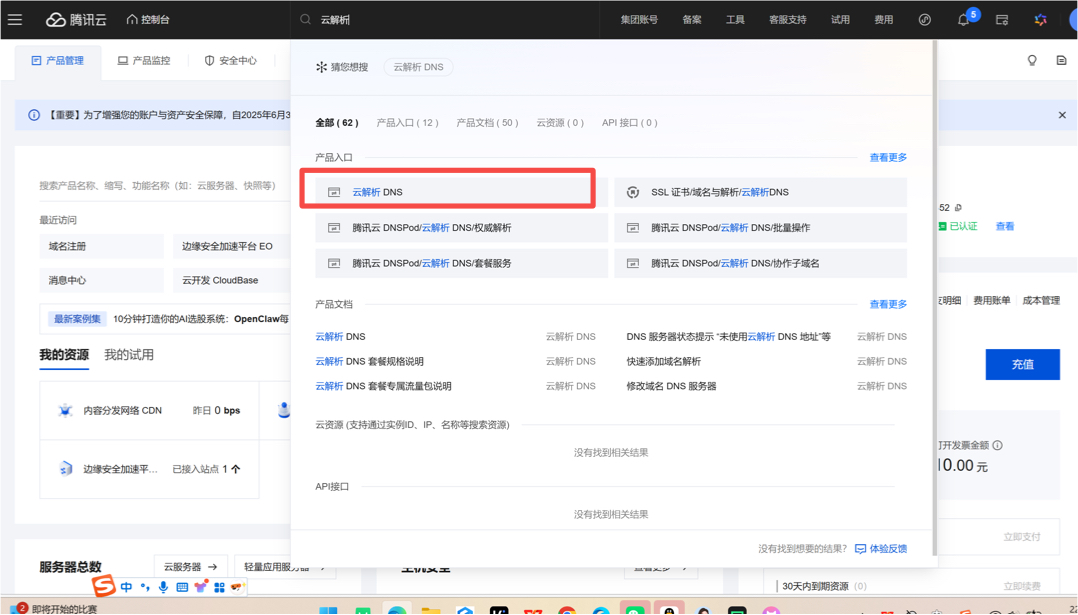The height and width of the screenshot is (615, 1078).
Task: Click 查看更多 next to 产品入口
Action: pyautogui.click(x=887, y=158)
